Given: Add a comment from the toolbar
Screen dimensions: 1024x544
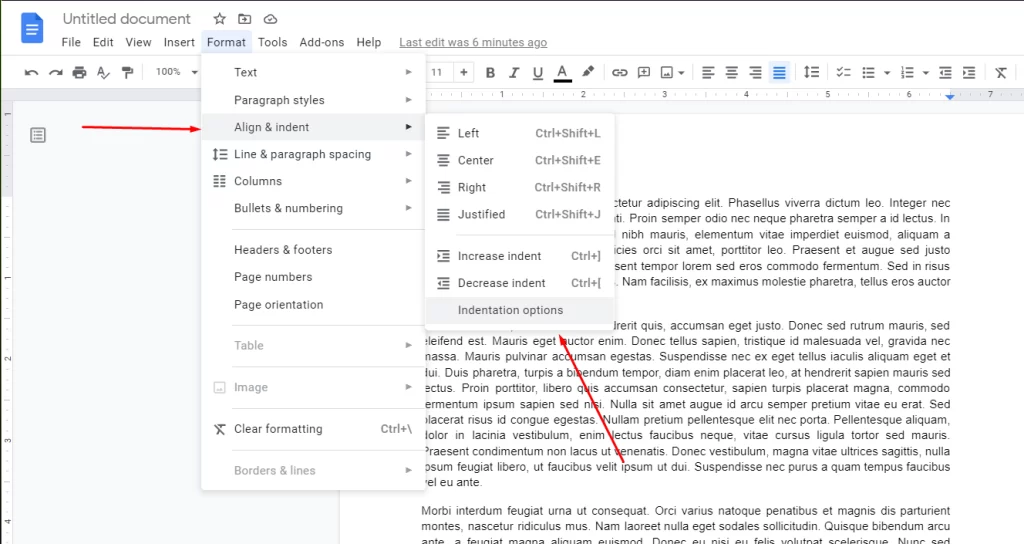Looking at the screenshot, I should pyautogui.click(x=644, y=72).
